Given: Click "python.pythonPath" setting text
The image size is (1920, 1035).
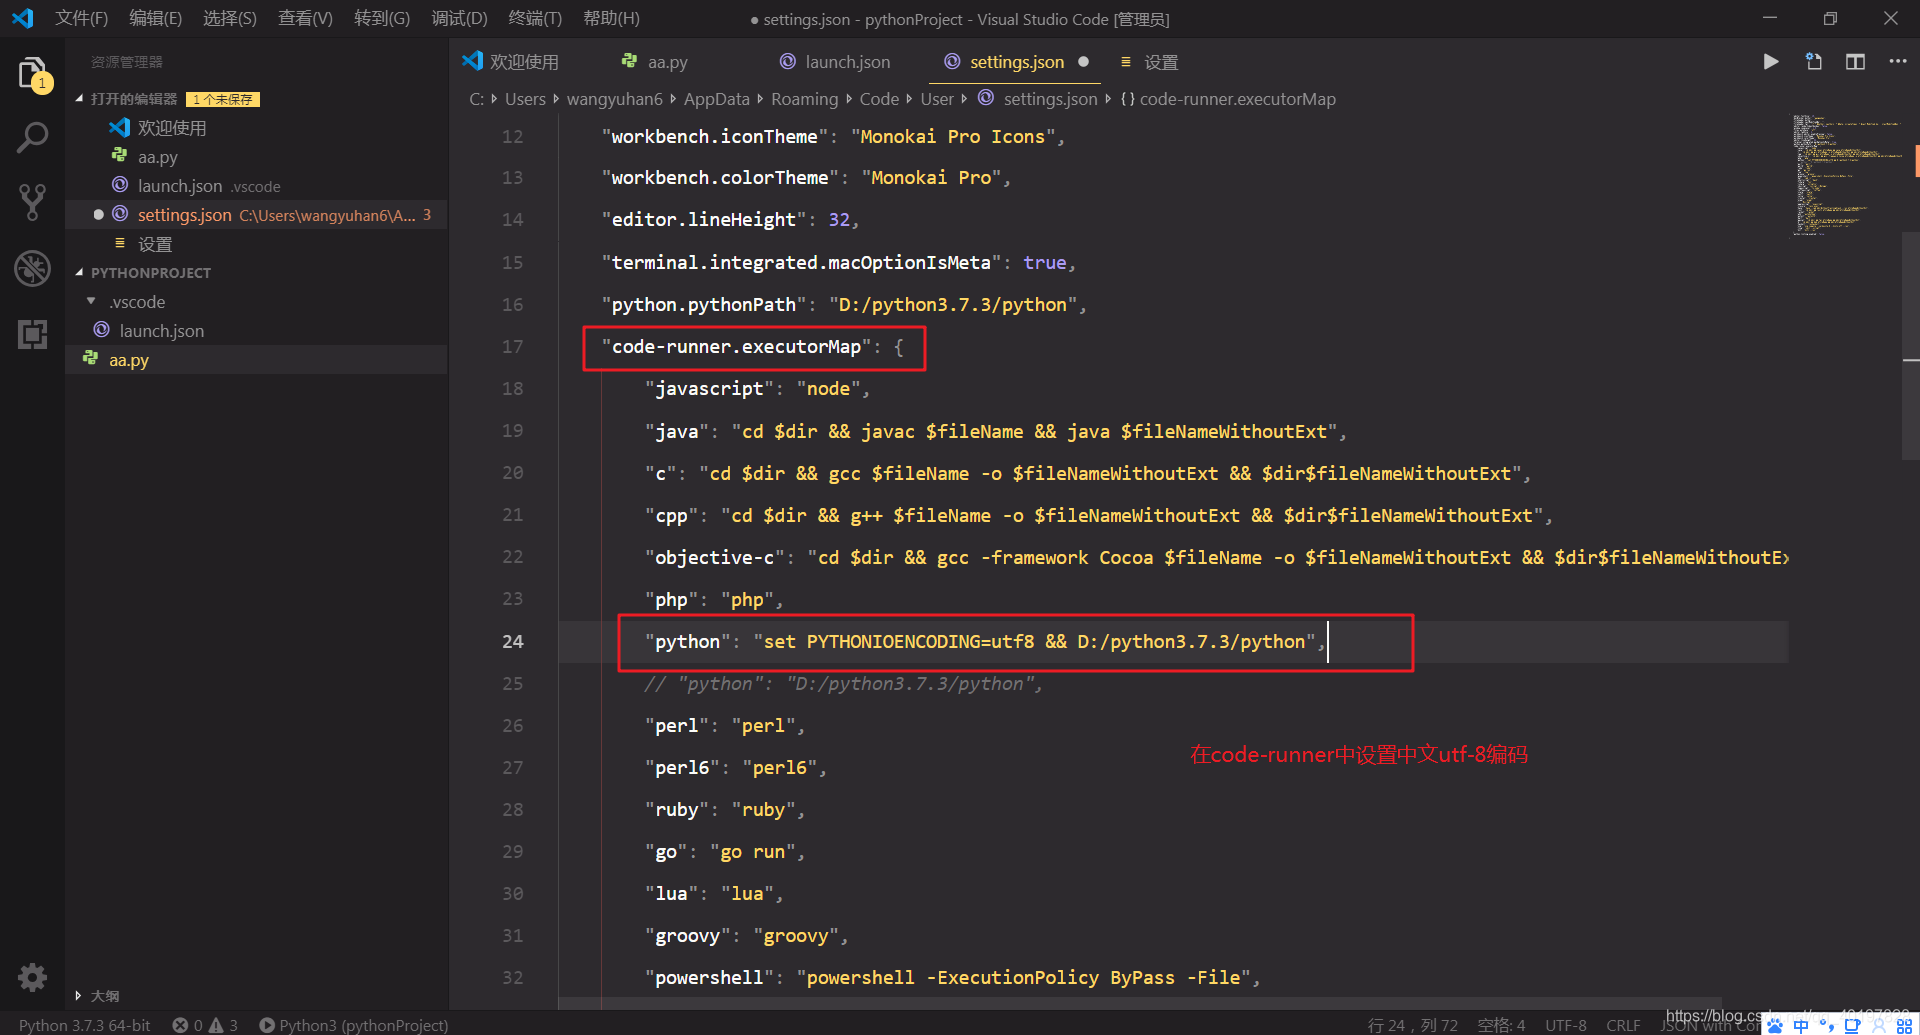Looking at the screenshot, I should (703, 304).
